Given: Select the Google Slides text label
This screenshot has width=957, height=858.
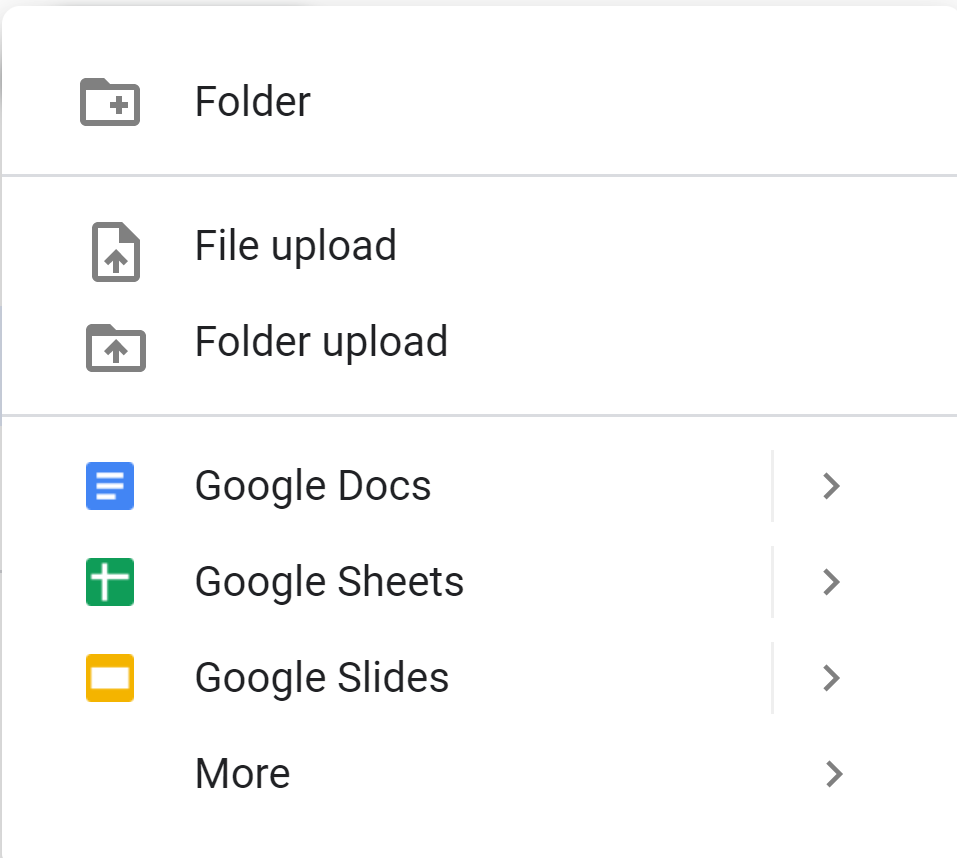Looking at the screenshot, I should click(322, 678).
